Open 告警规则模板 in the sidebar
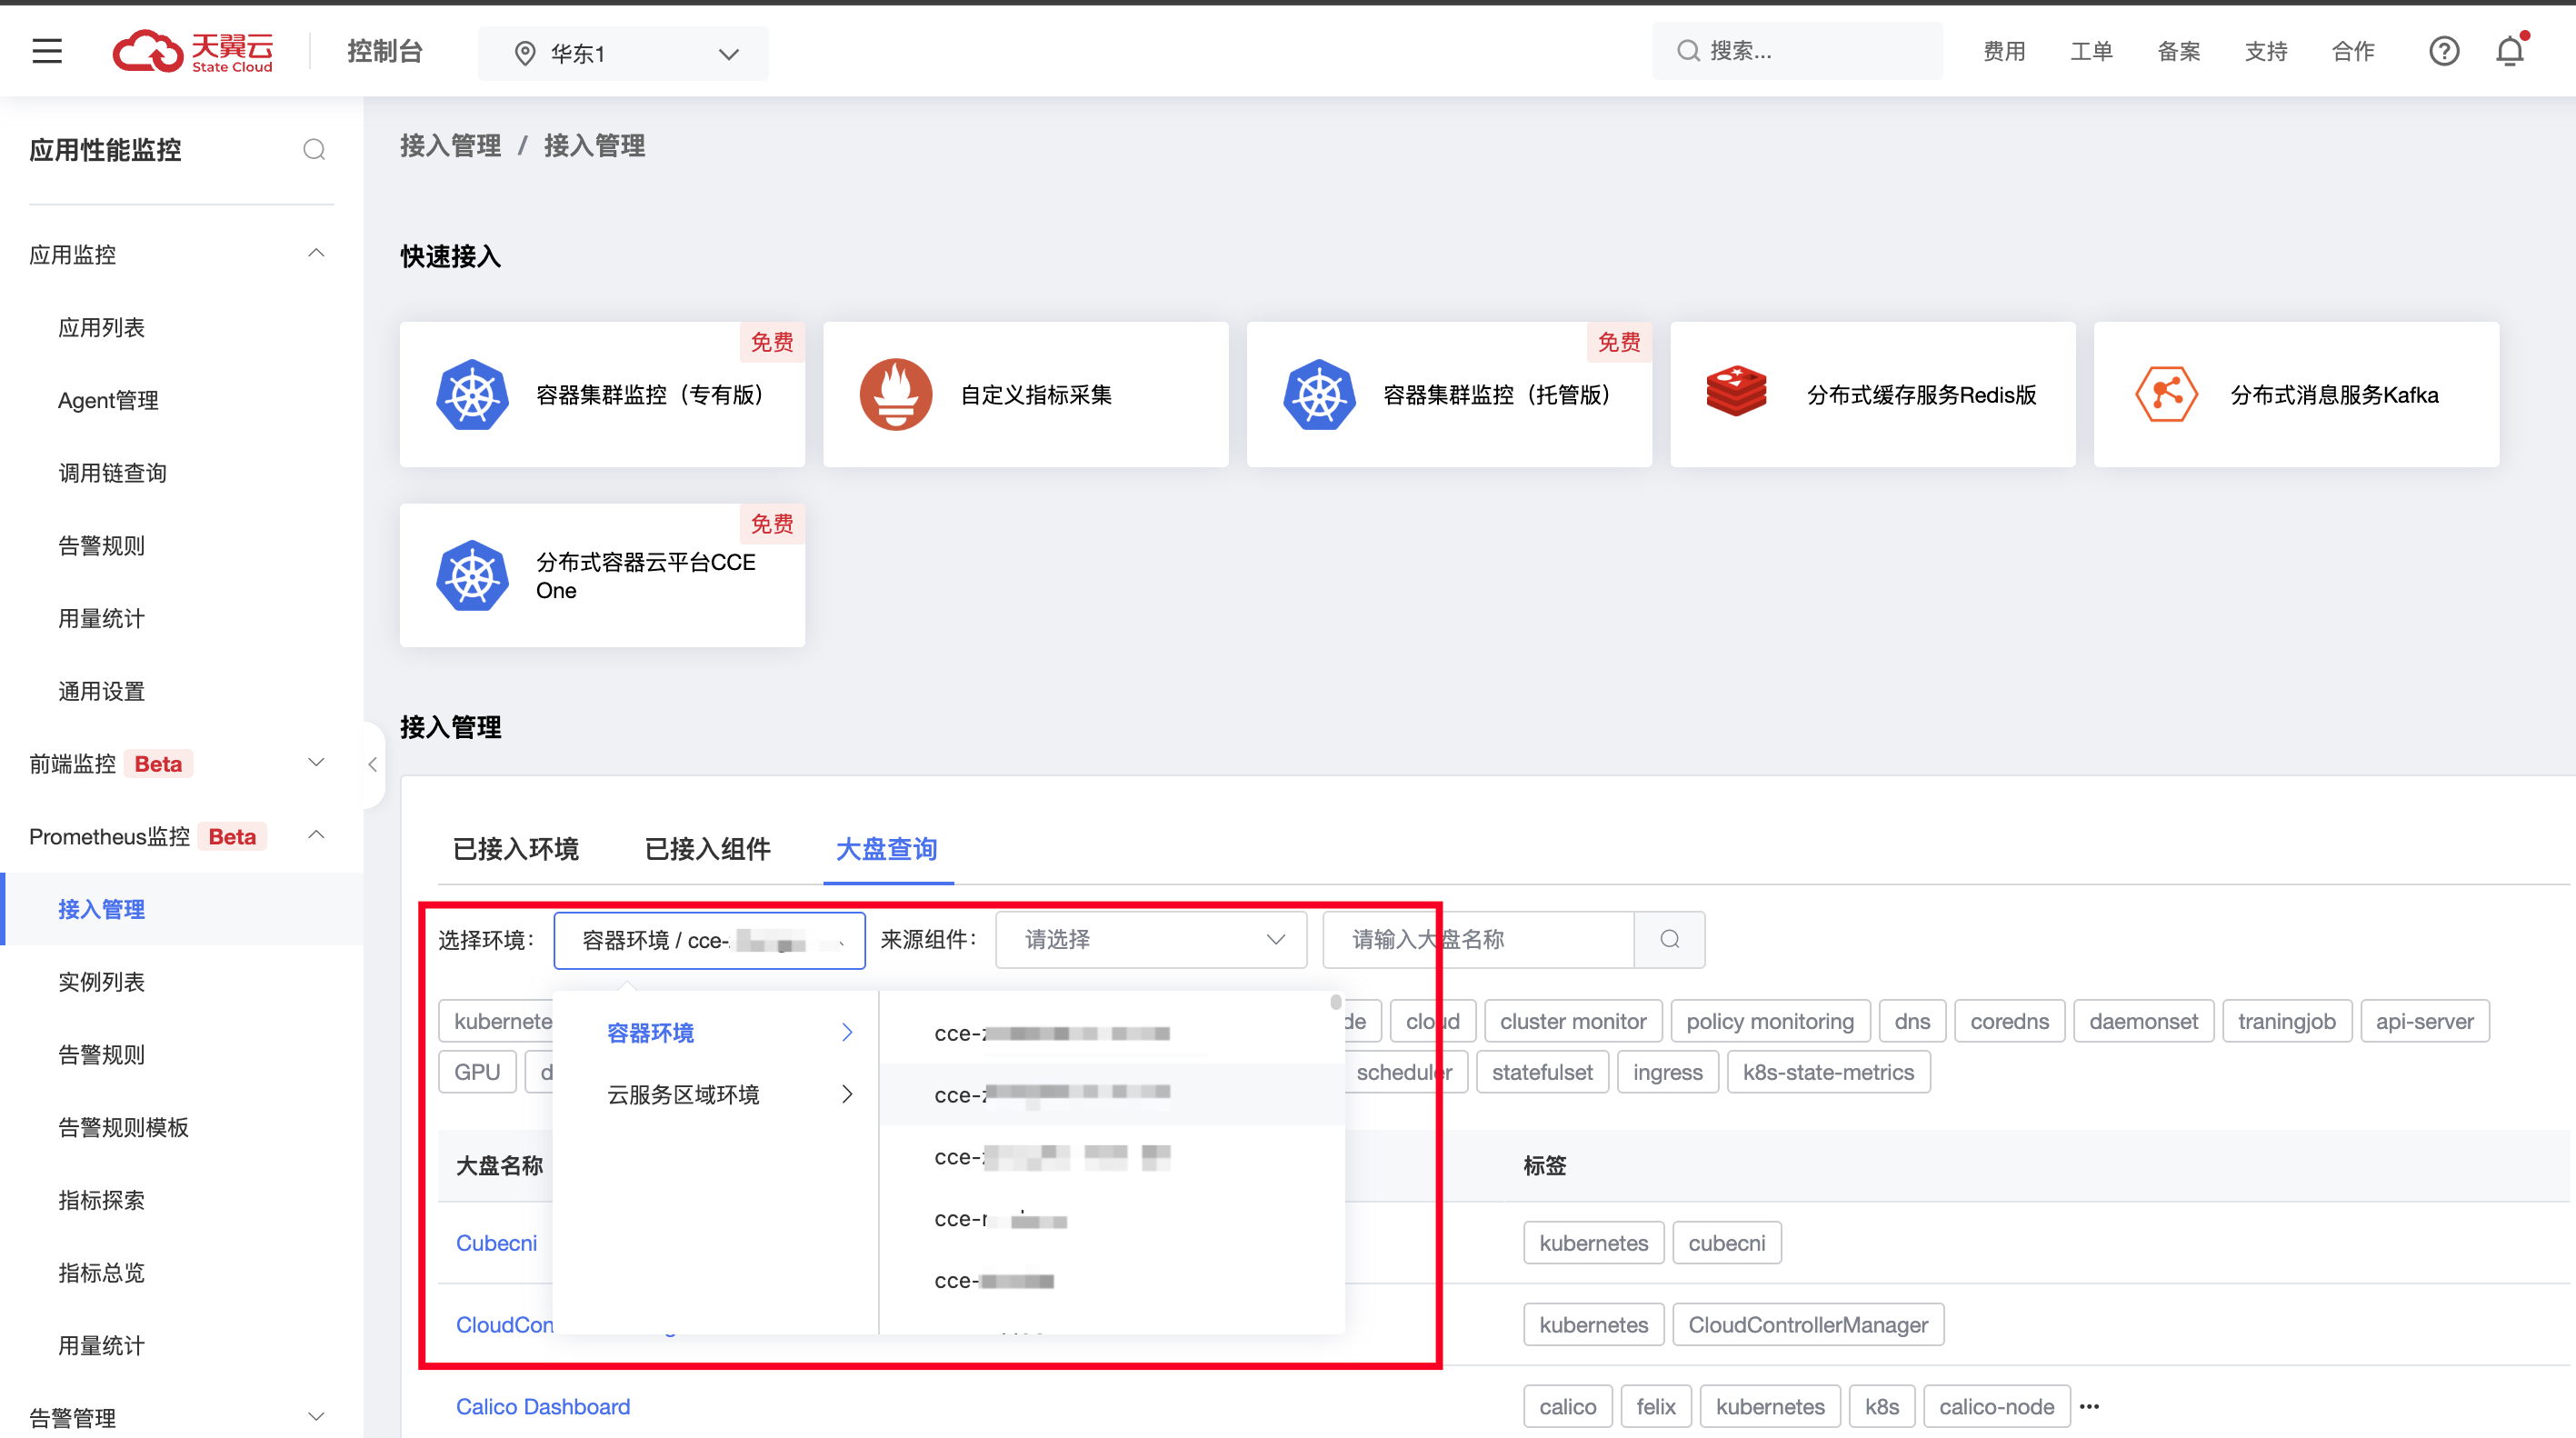This screenshot has width=2576, height=1438. (x=123, y=1127)
